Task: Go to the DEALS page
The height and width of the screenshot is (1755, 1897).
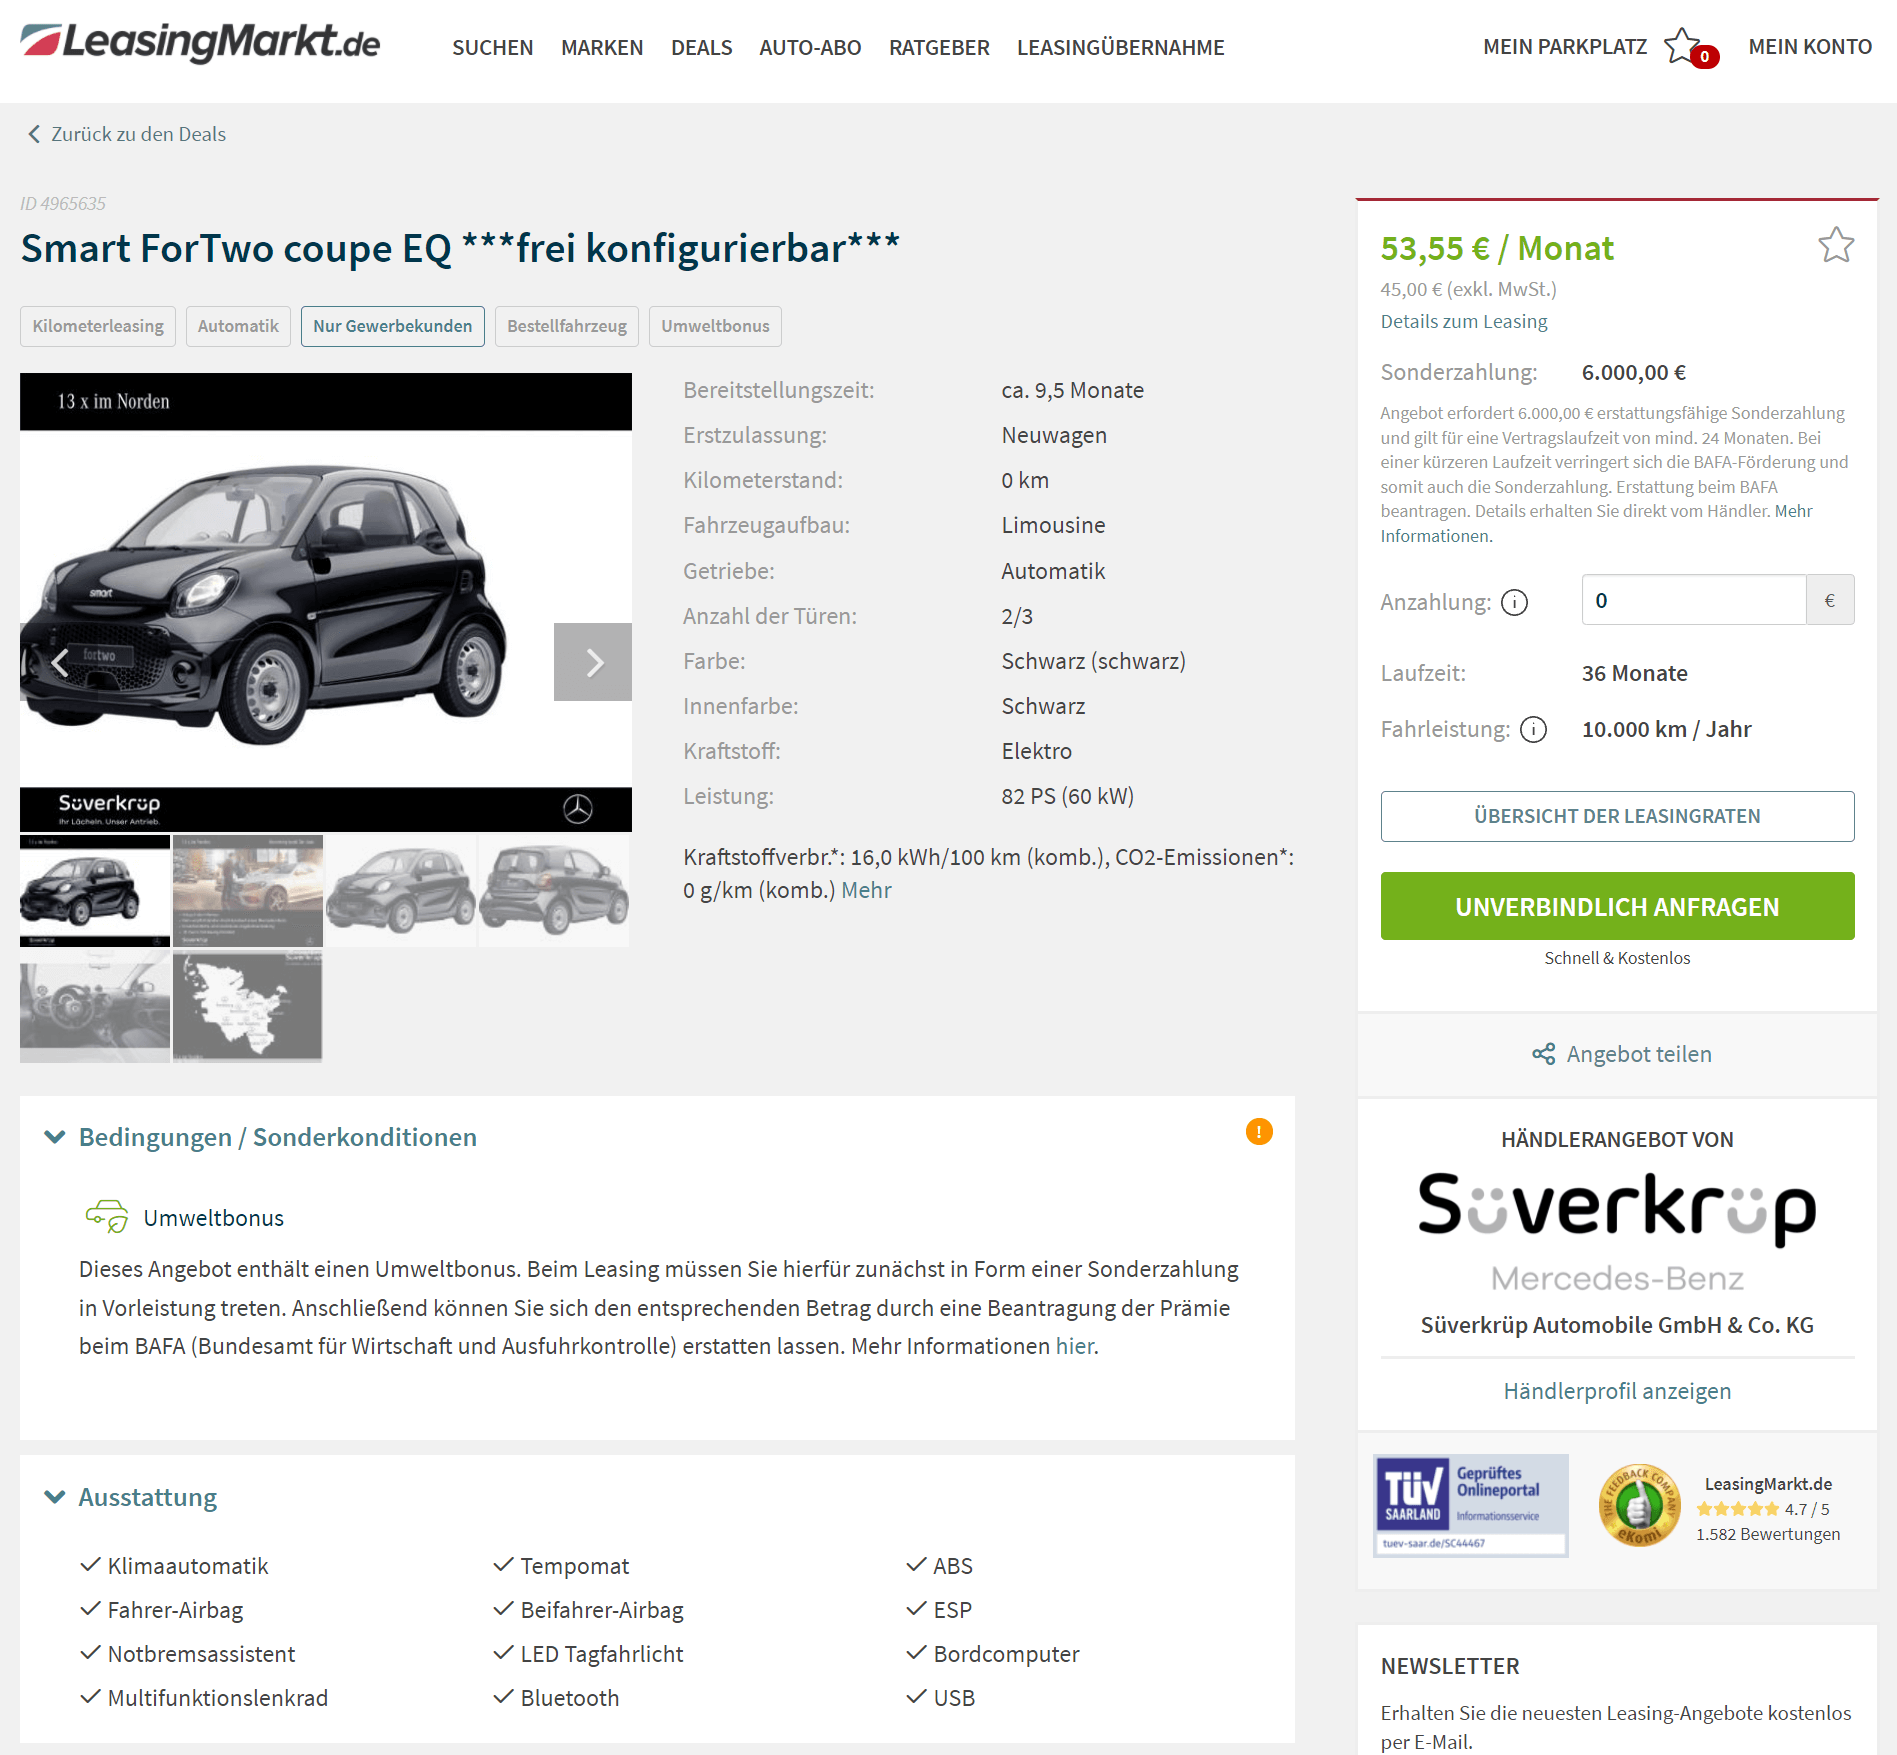Action: pyautogui.click(x=701, y=48)
